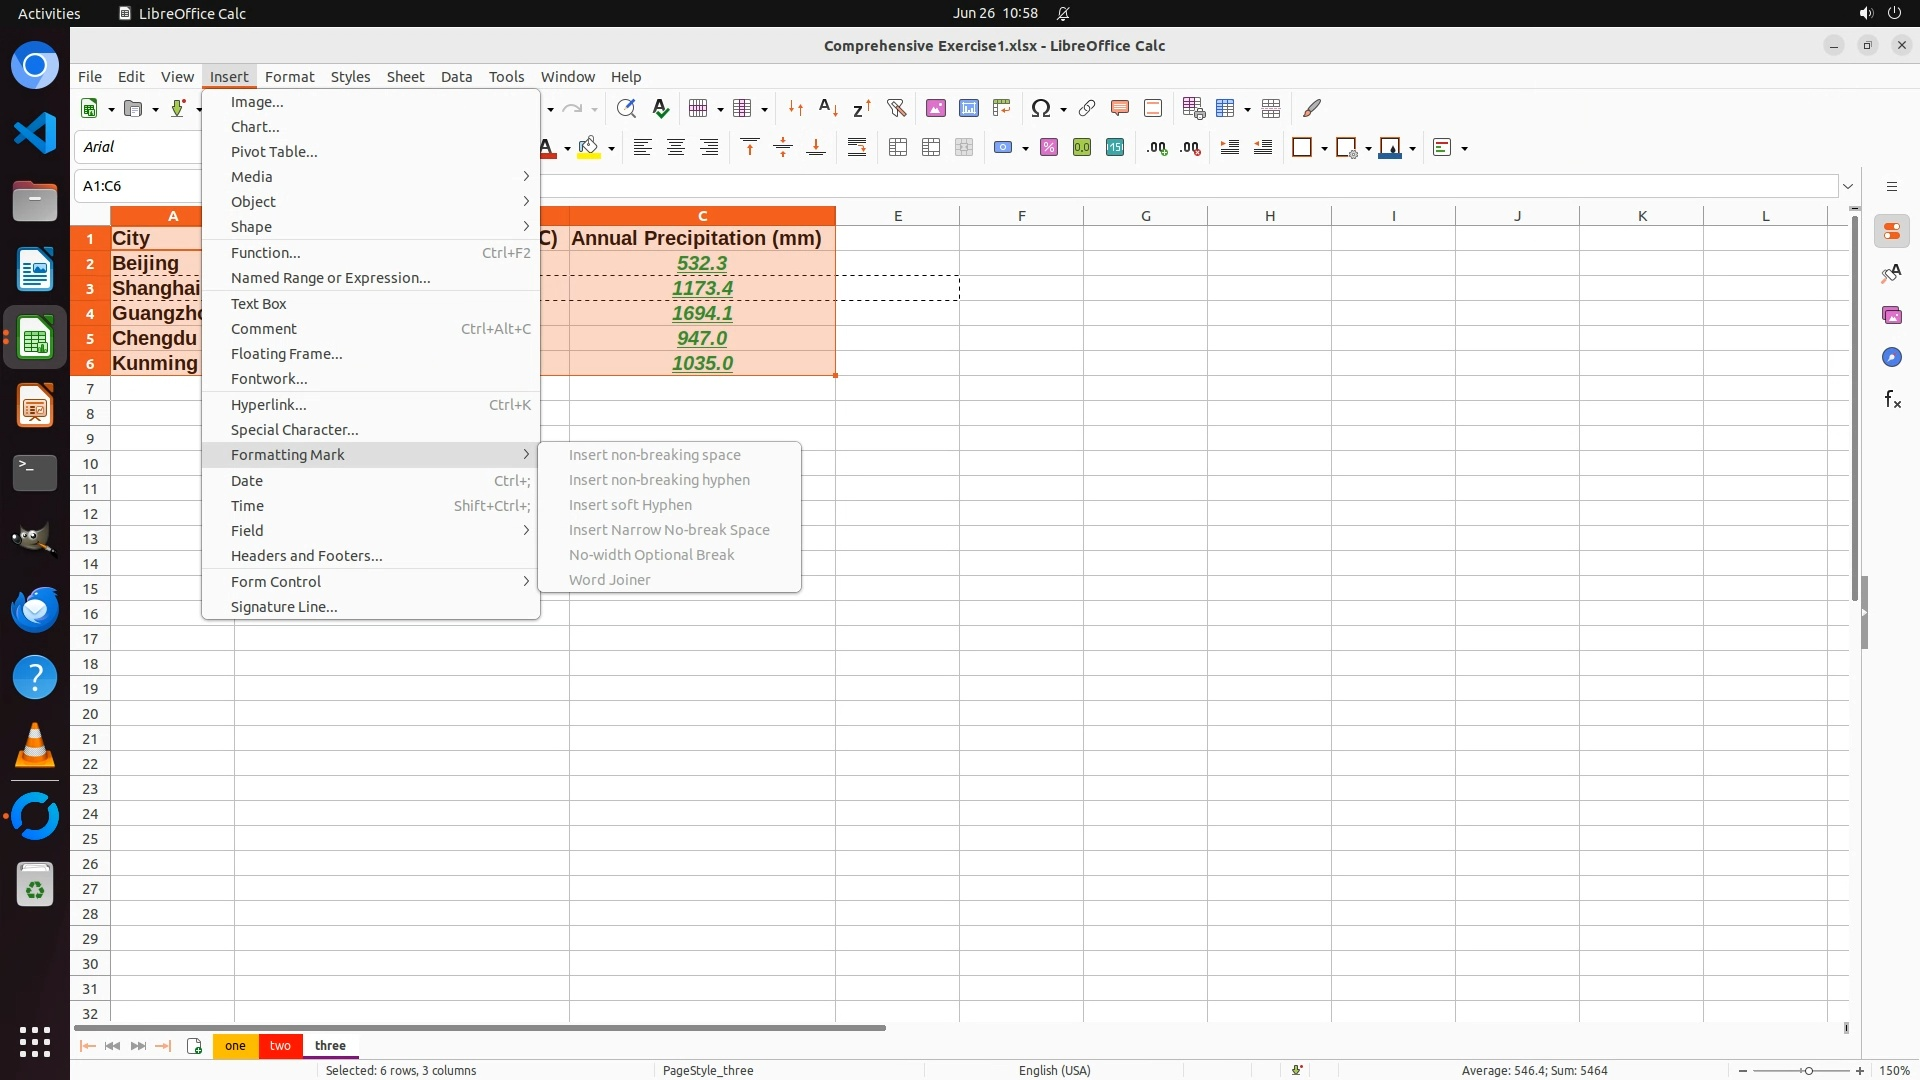
Task: Apply the yellow background color swatch
Action: pos(589,148)
